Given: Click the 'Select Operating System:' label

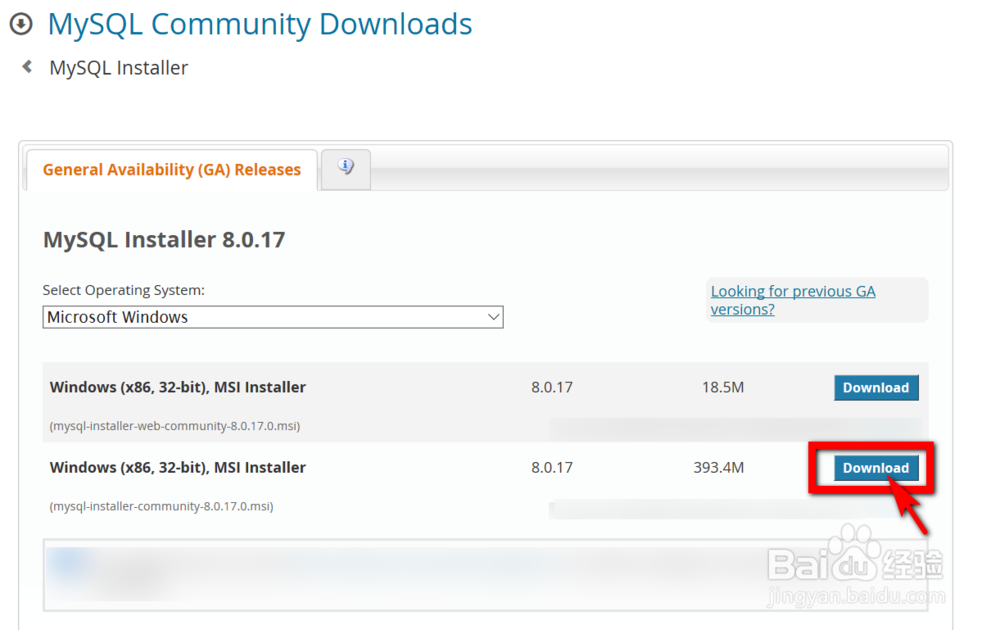Looking at the screenshot, I should [x=124, y=290].
